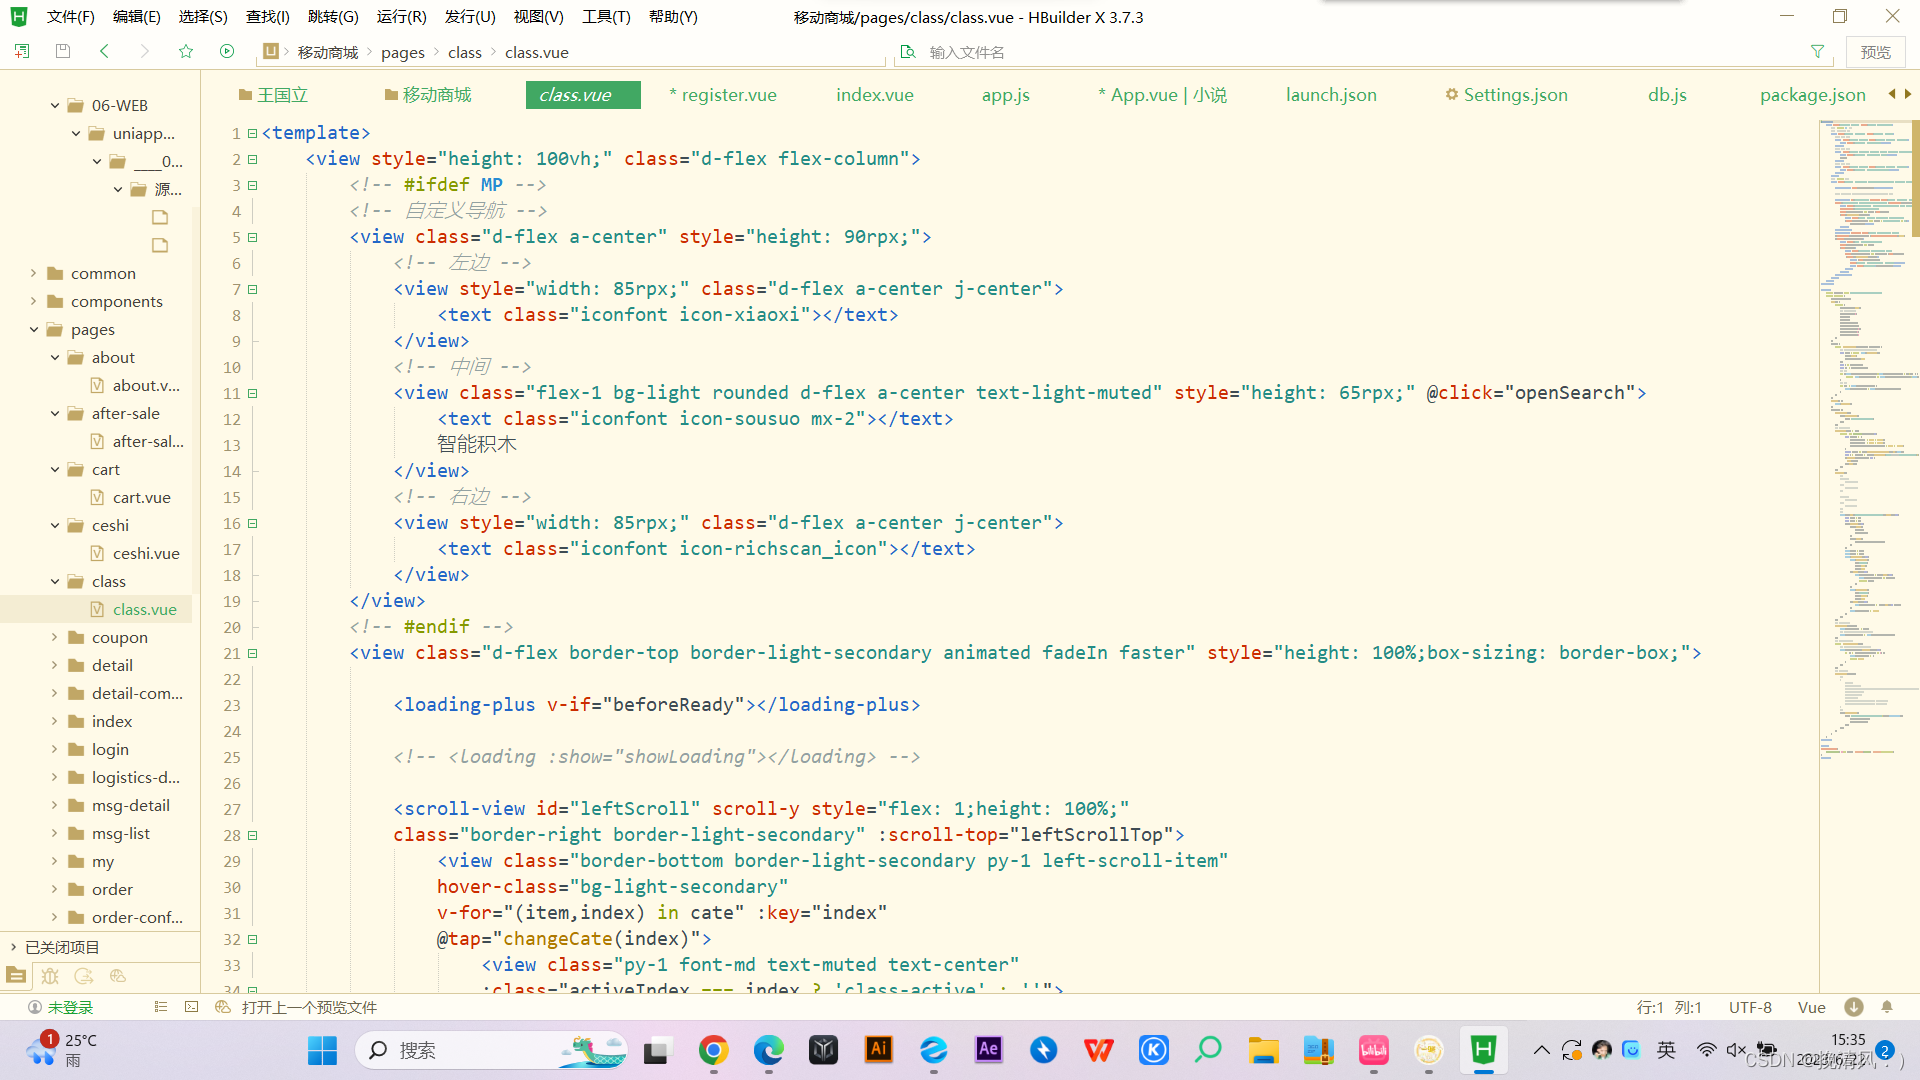Click the 预览 preview button
1920x1080 pixels.
pyautogui.click(x=1875, y=52)
